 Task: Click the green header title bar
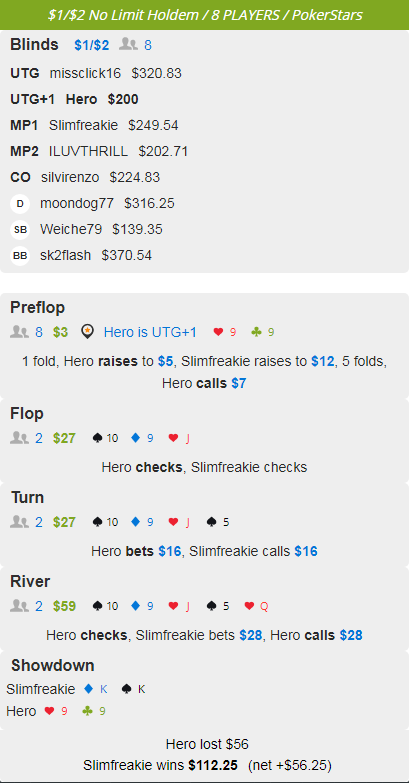pyautogui.click(x=205, y=15)
